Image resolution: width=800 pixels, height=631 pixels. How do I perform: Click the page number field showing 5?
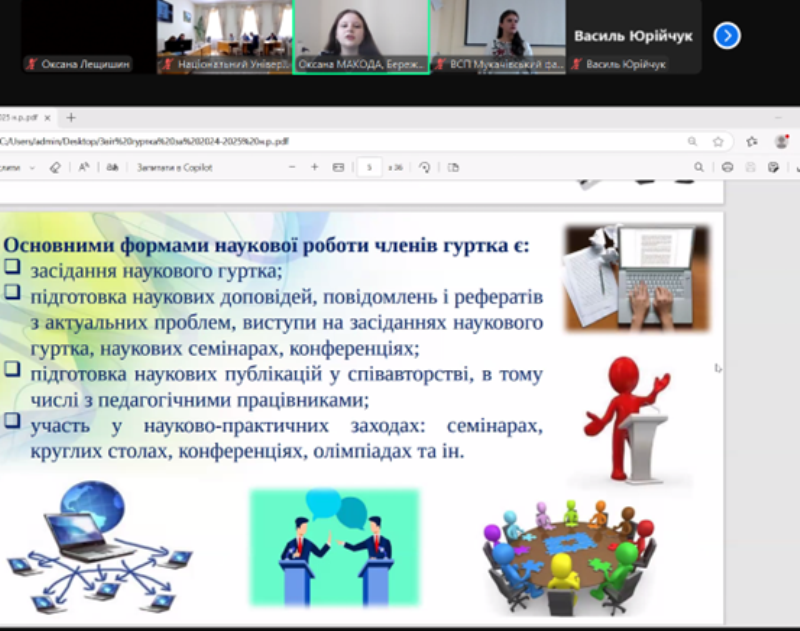click(x=370, y=167)
